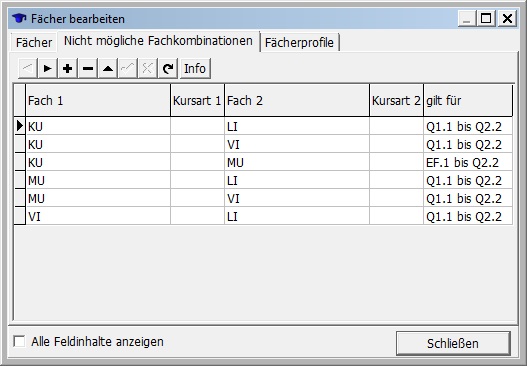This screenshot has width=527, height=366.
Task: Close the Fächer bearbeiten window
Action: [507, 18]
